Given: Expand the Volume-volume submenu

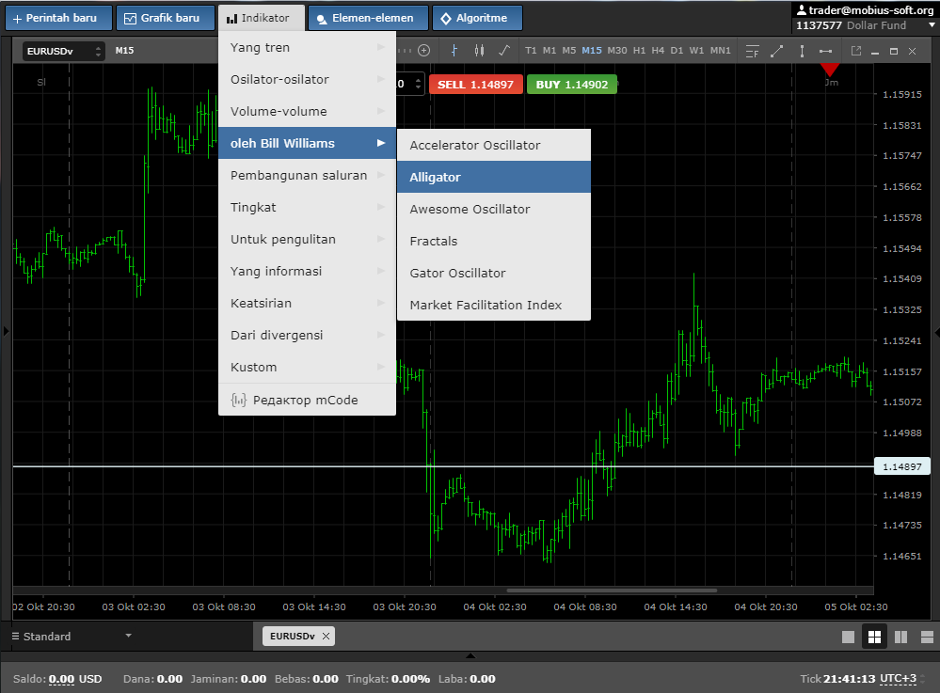Looking at the screenshot, I should point(307,111).
